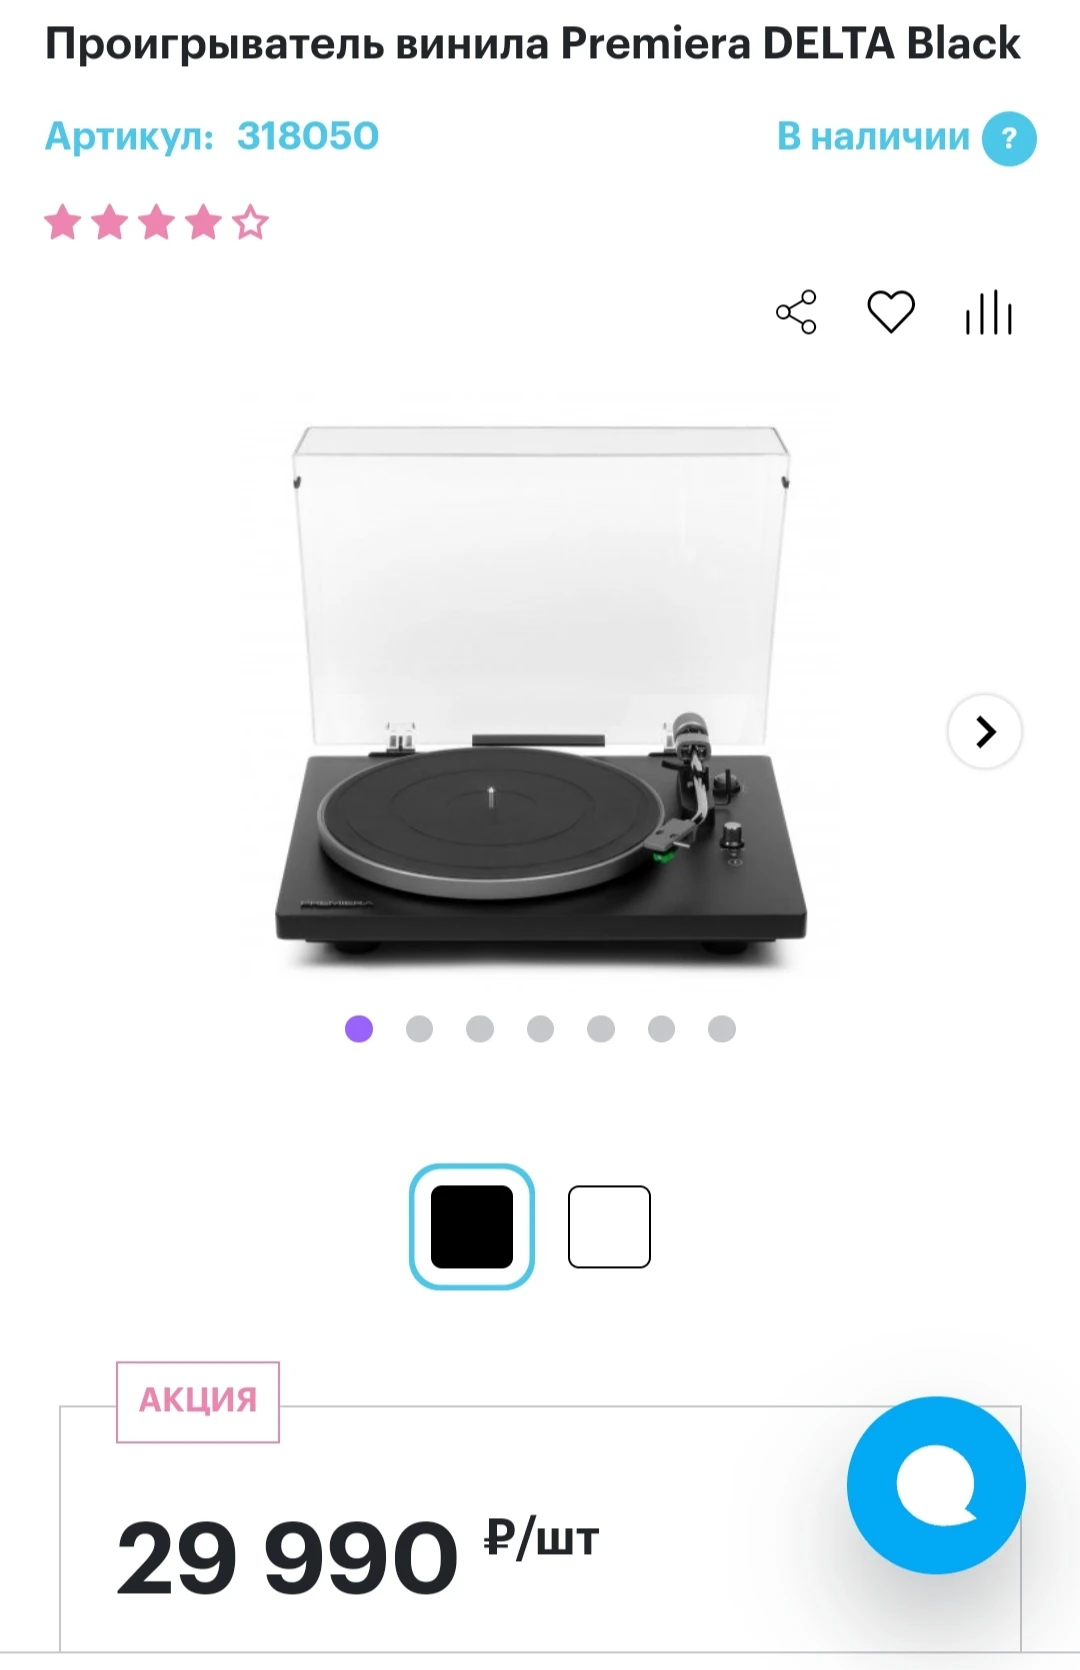This screenshot has width=1080, height=1670.
Task: Tap the share icon
Action: tap(796, 312)
